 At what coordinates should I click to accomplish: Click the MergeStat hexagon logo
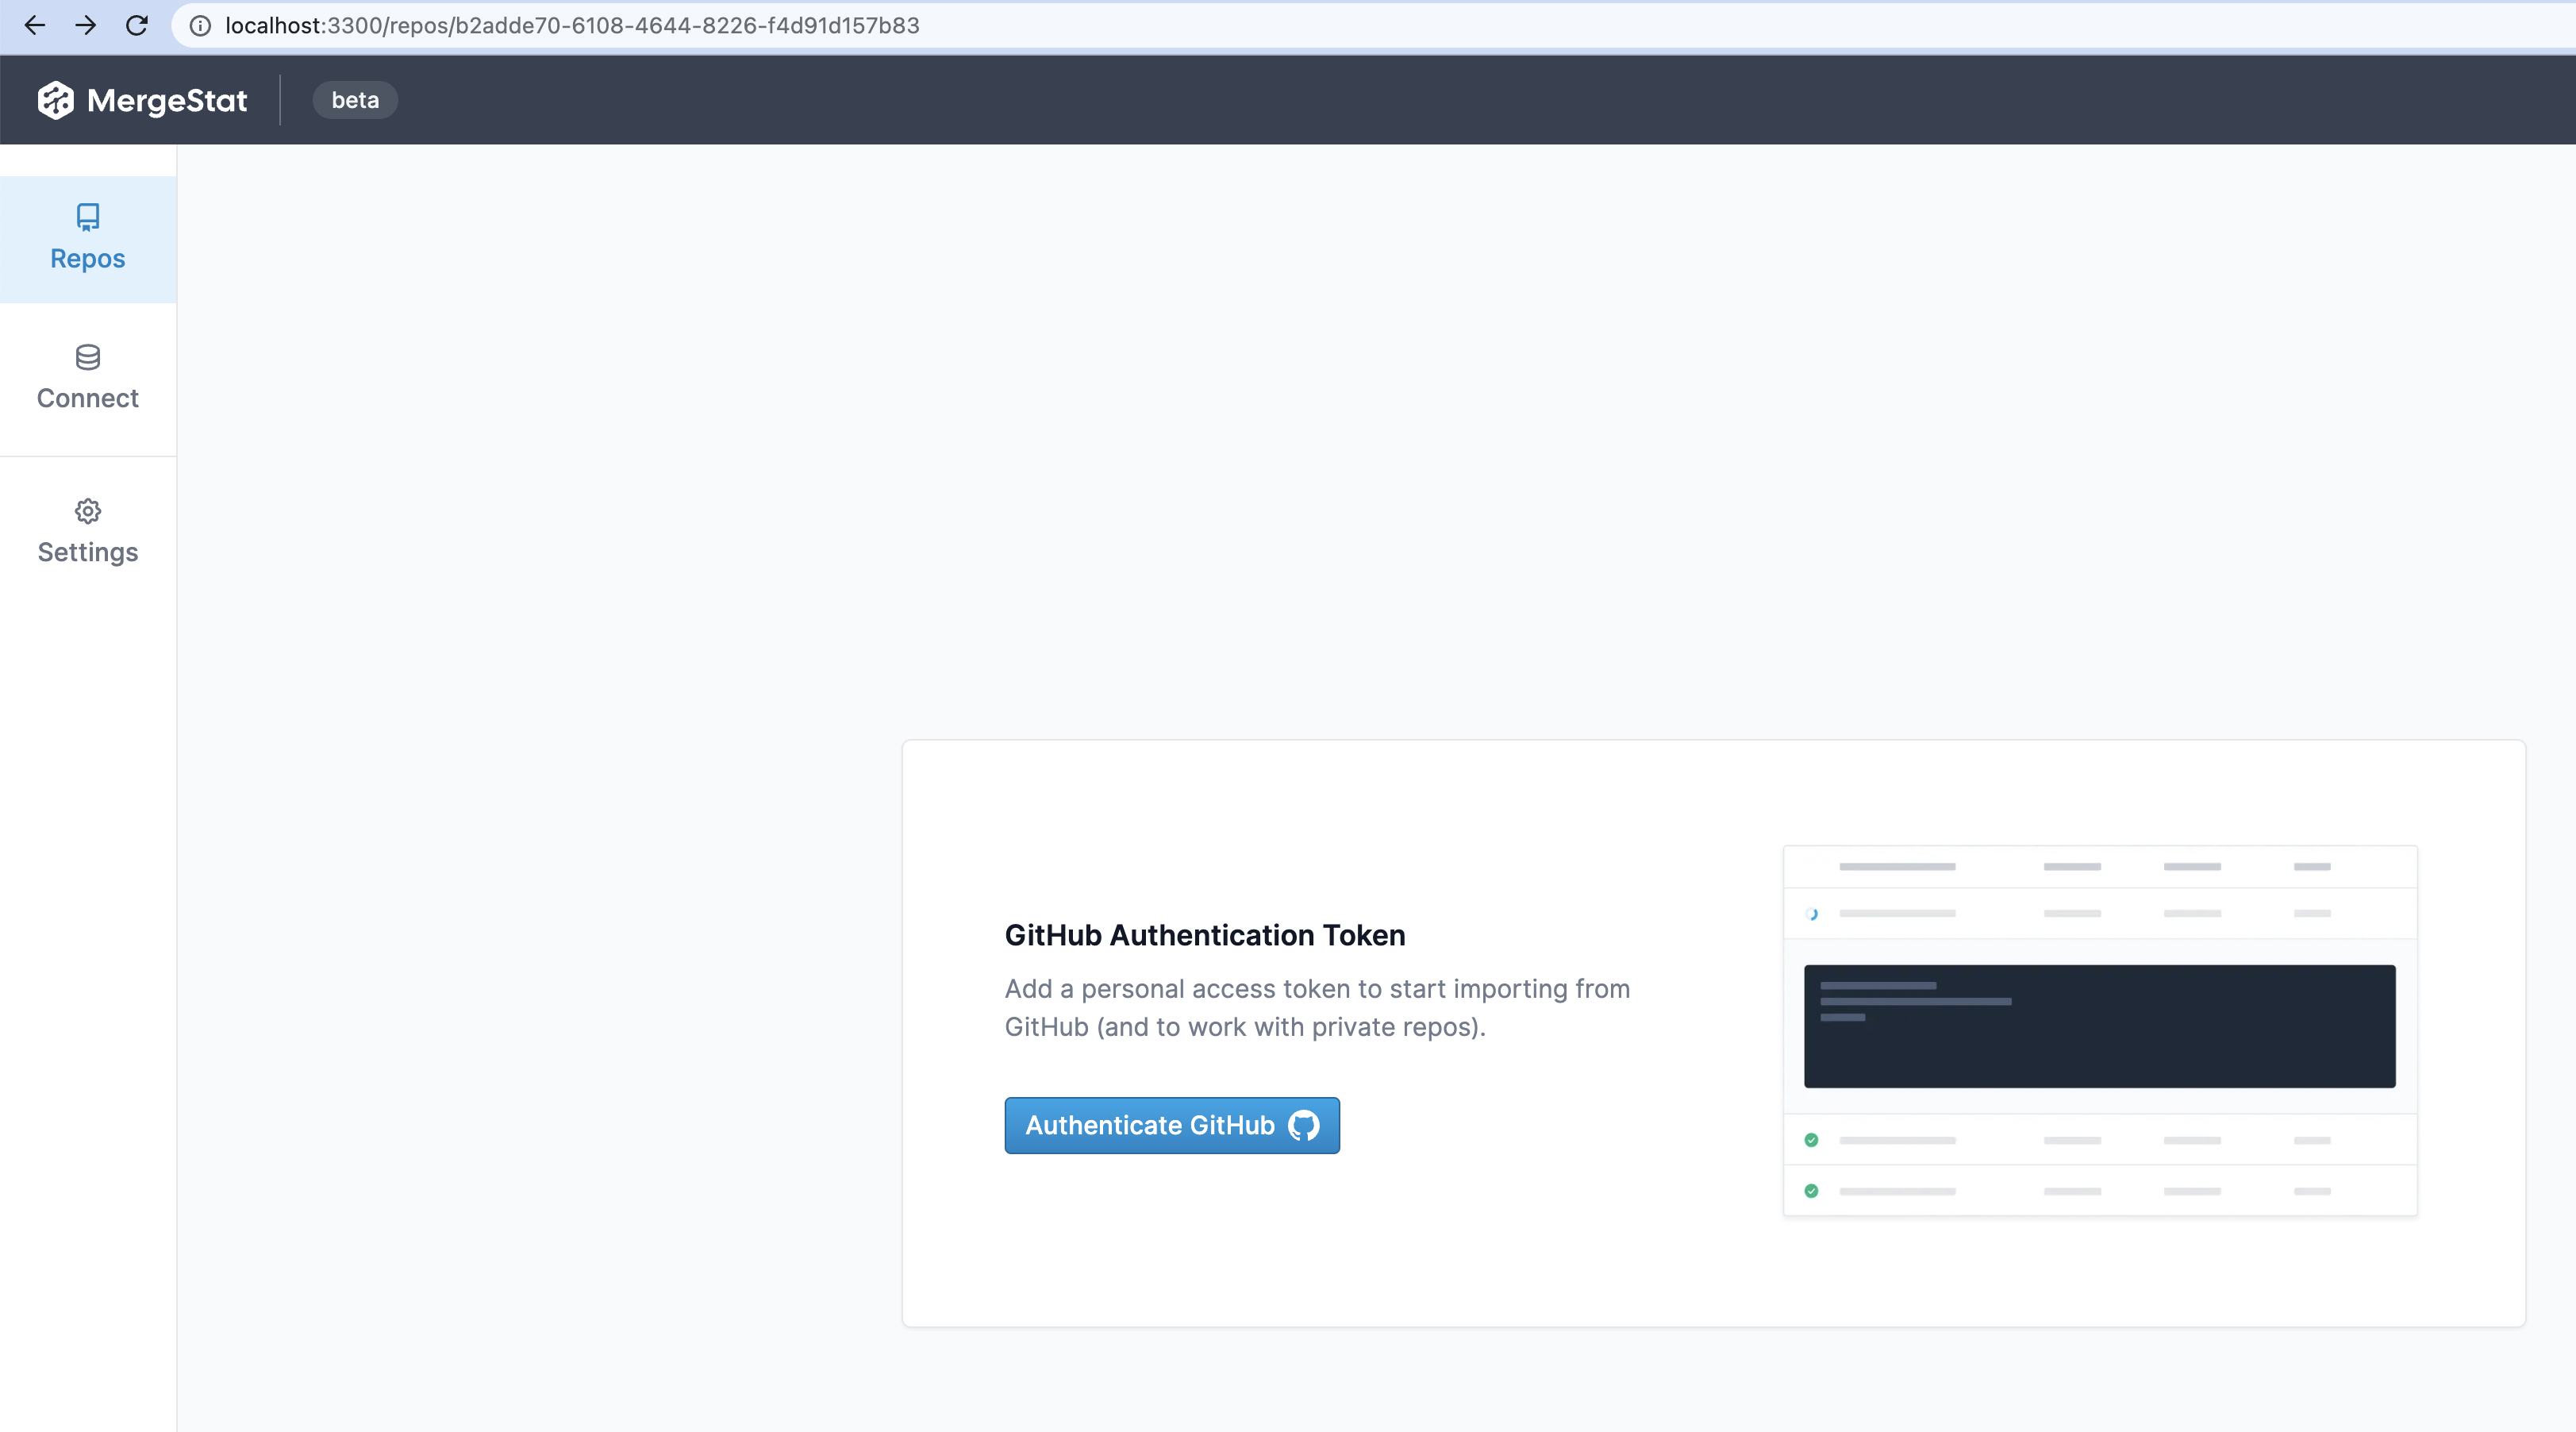pyautogui.click(x=55, y=99)
